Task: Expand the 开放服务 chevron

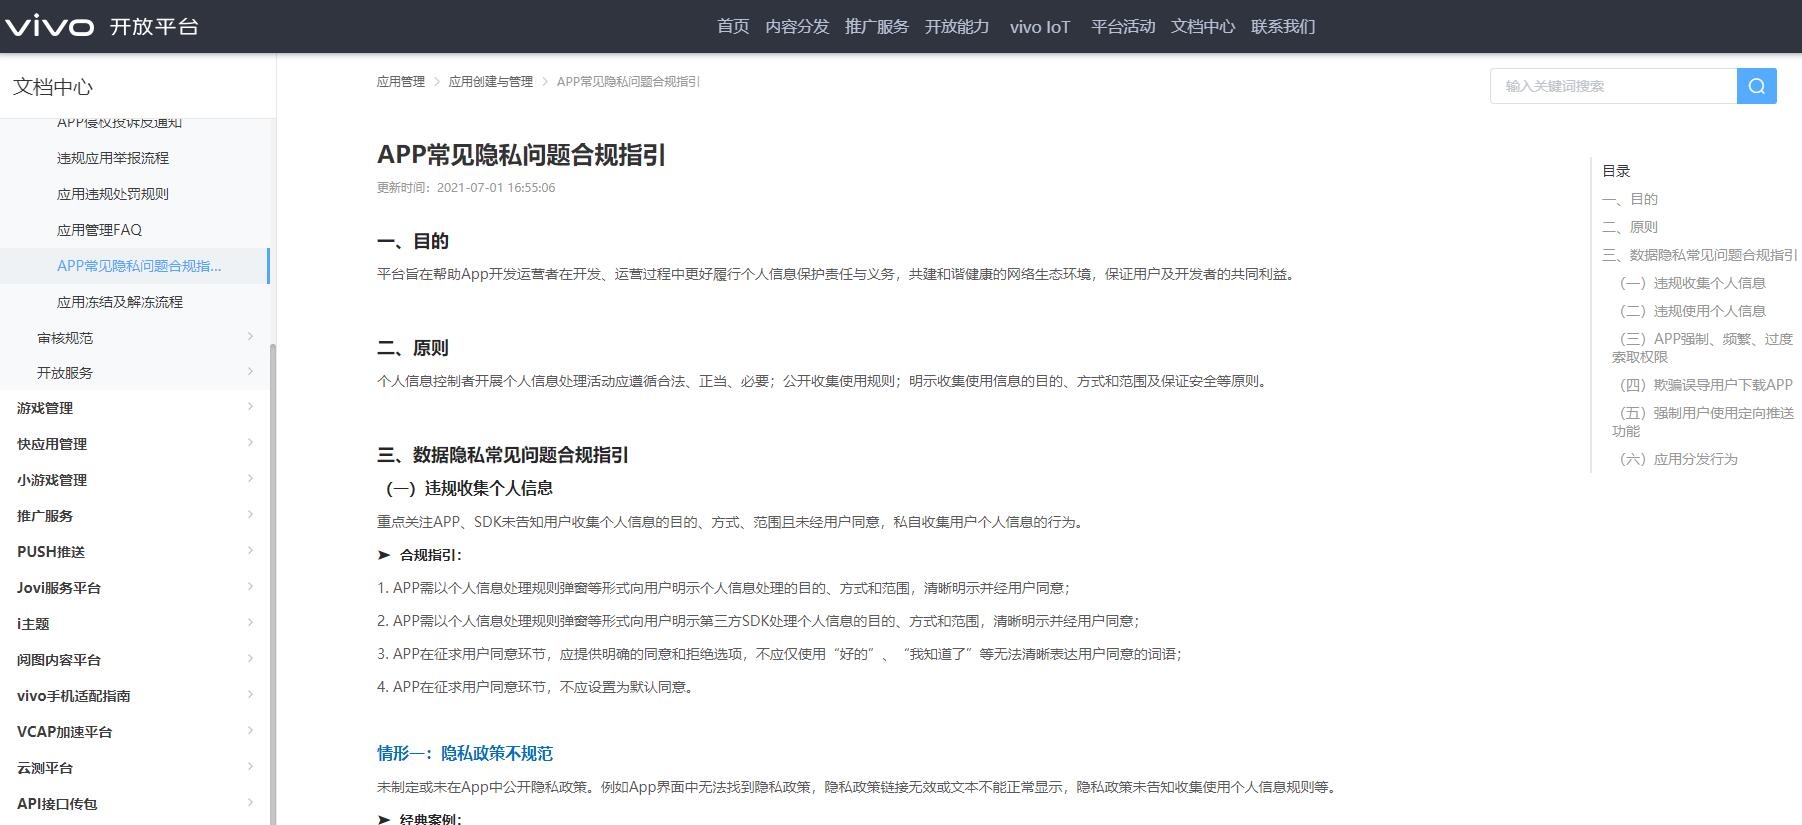Action: click(x=250, y=372)
